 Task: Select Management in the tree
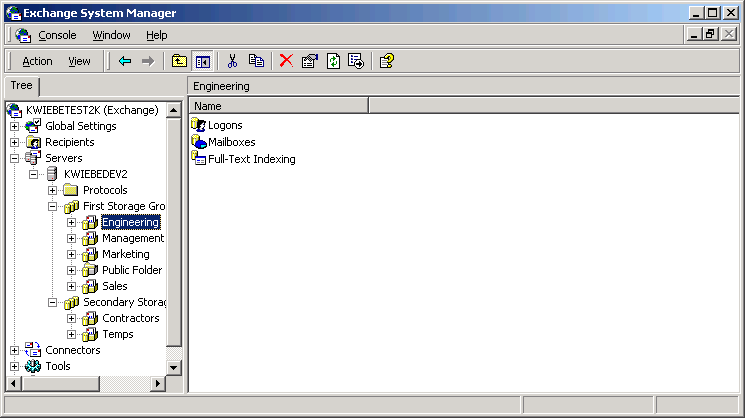point(133,238)
